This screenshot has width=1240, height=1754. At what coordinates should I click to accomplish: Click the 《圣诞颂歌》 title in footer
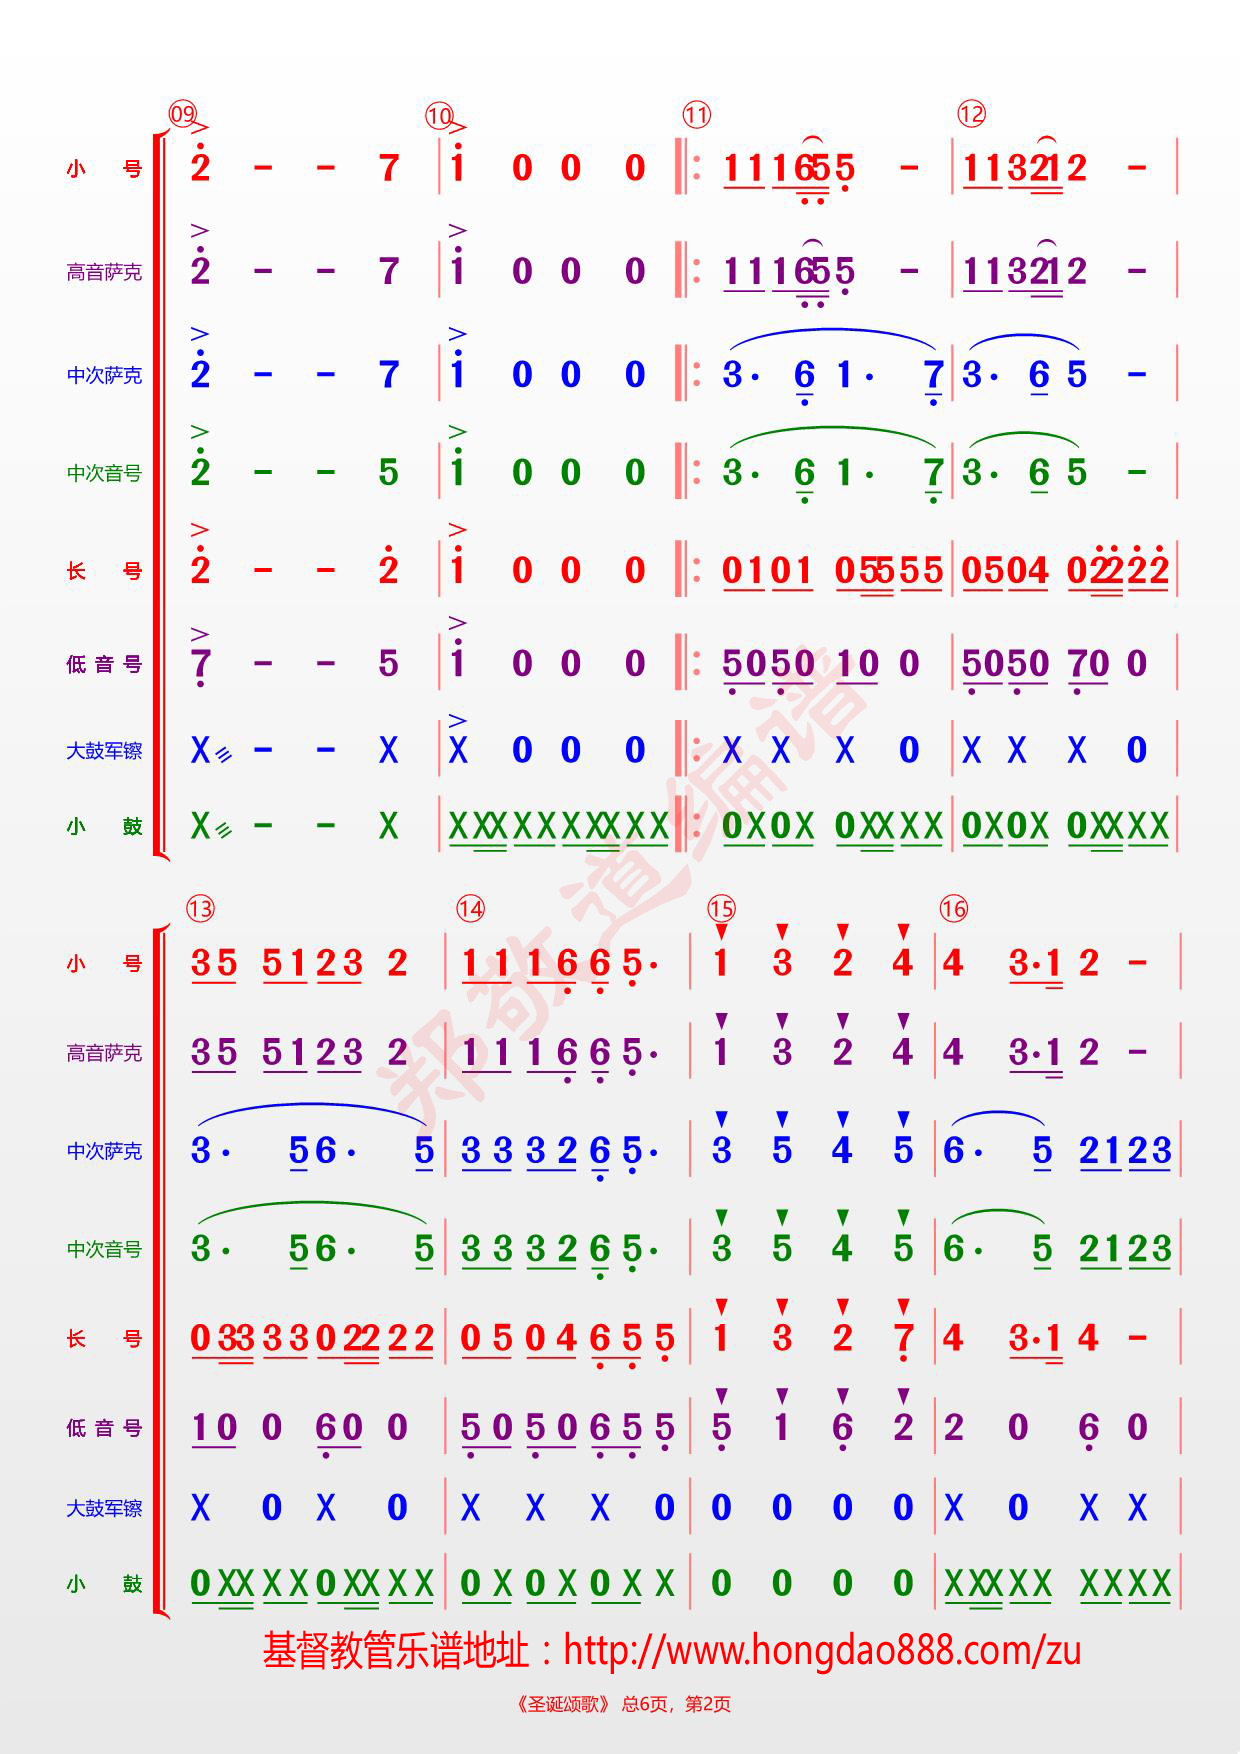pos(561,1704)
